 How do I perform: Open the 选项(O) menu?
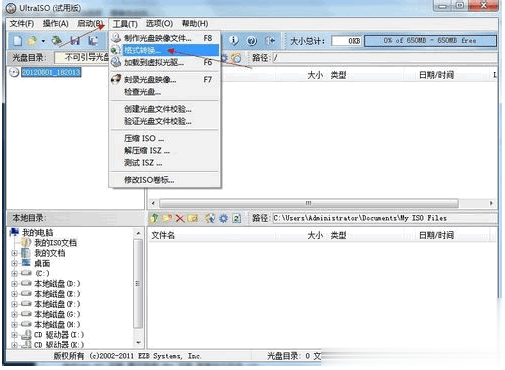point(159,24)
